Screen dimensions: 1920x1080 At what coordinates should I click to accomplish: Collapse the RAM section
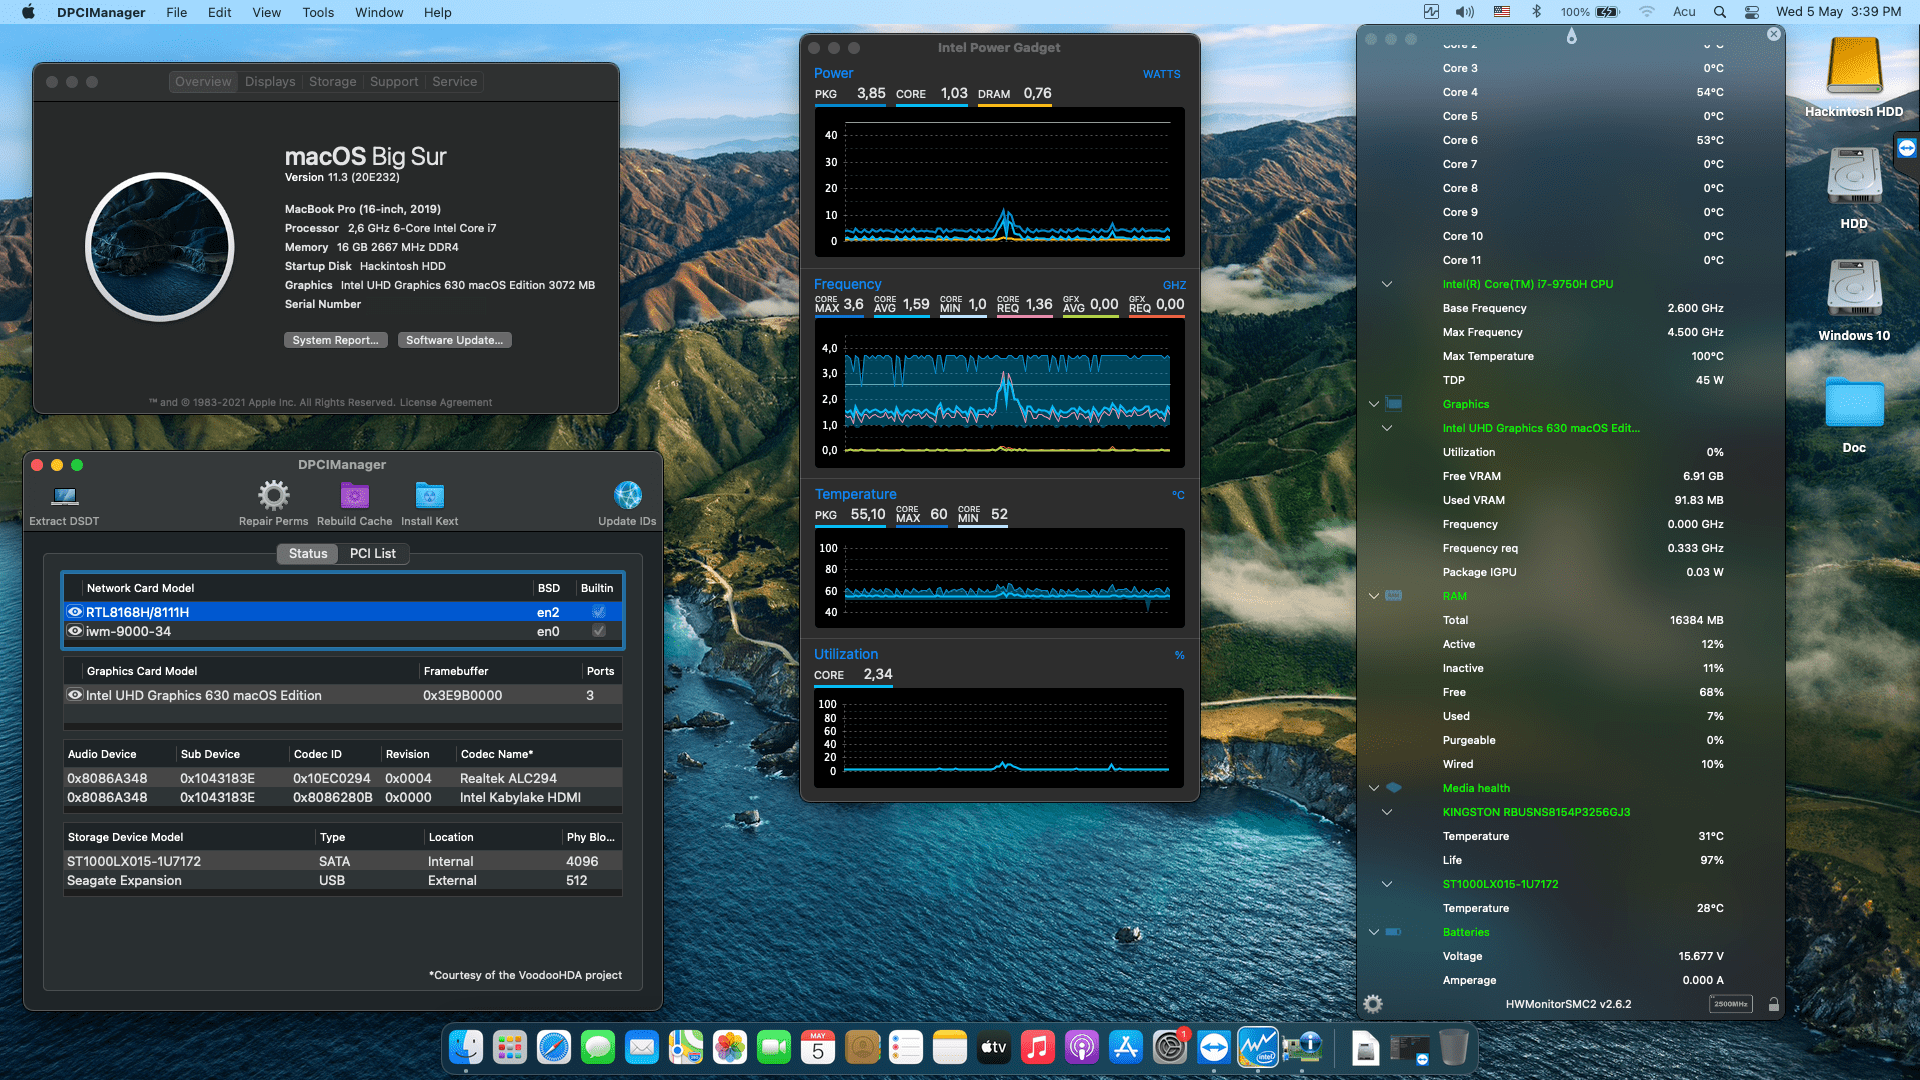[x=1374, y=596]
